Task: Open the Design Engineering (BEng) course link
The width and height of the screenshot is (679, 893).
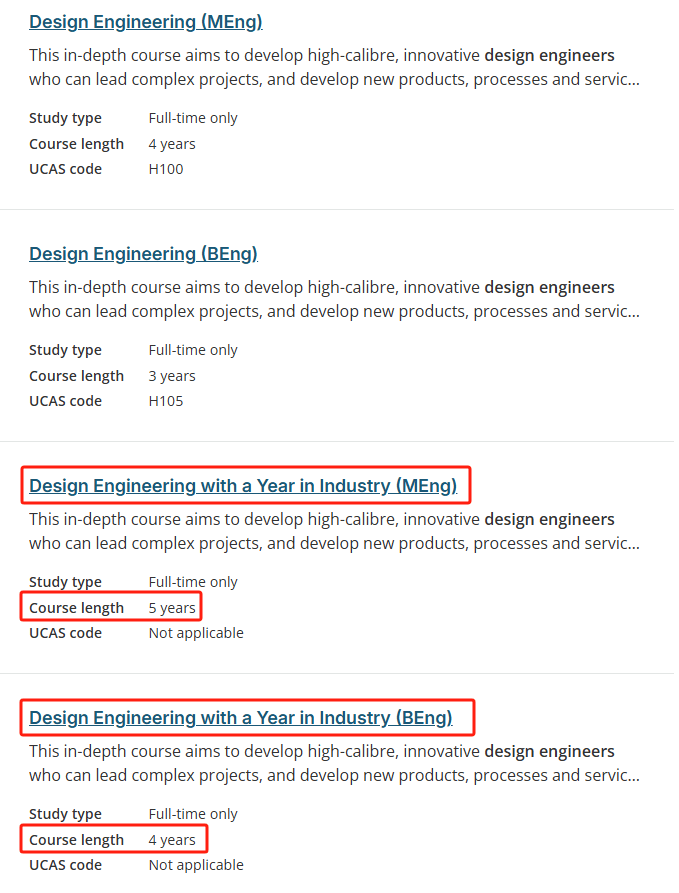Action: (x=143, y=253)
